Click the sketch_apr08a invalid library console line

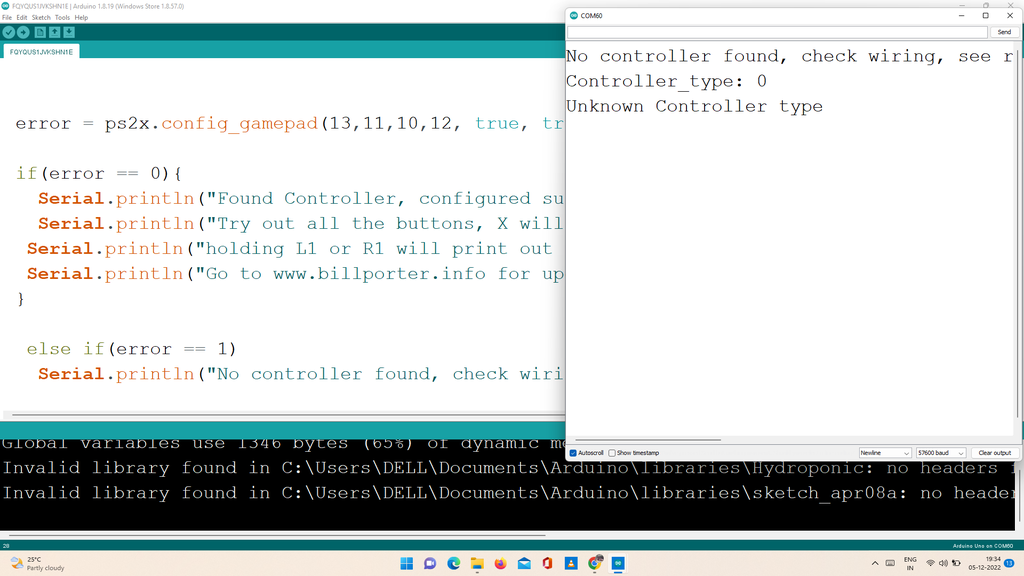508,493
